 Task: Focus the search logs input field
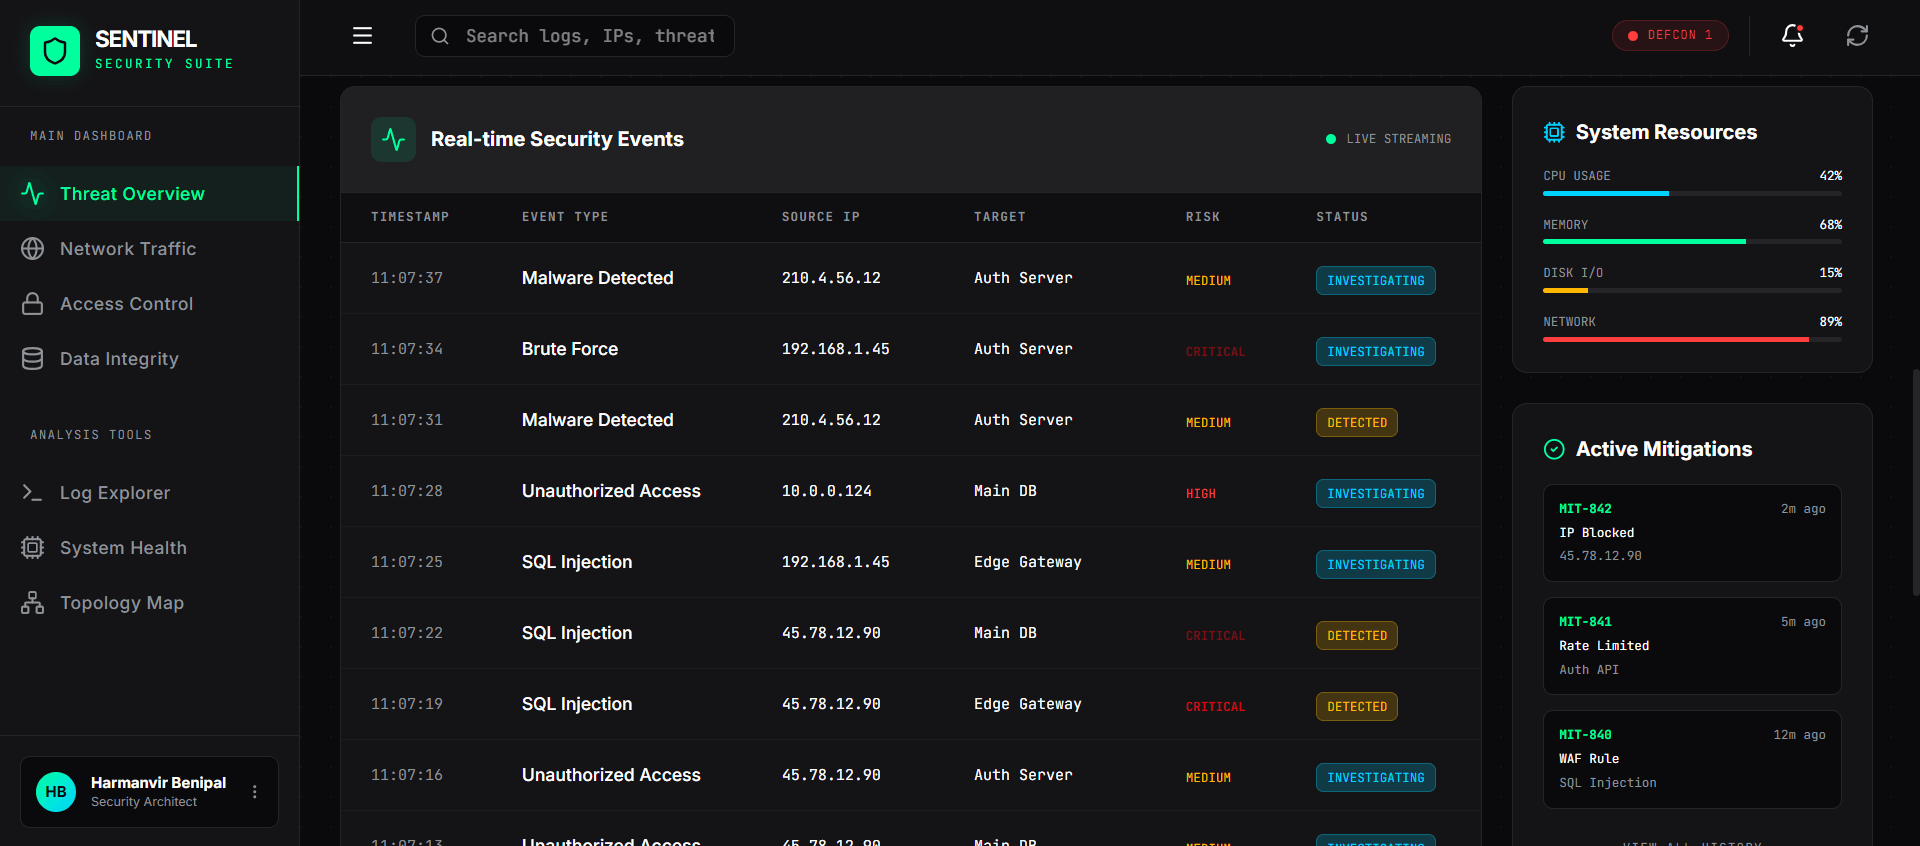point(590,36)
